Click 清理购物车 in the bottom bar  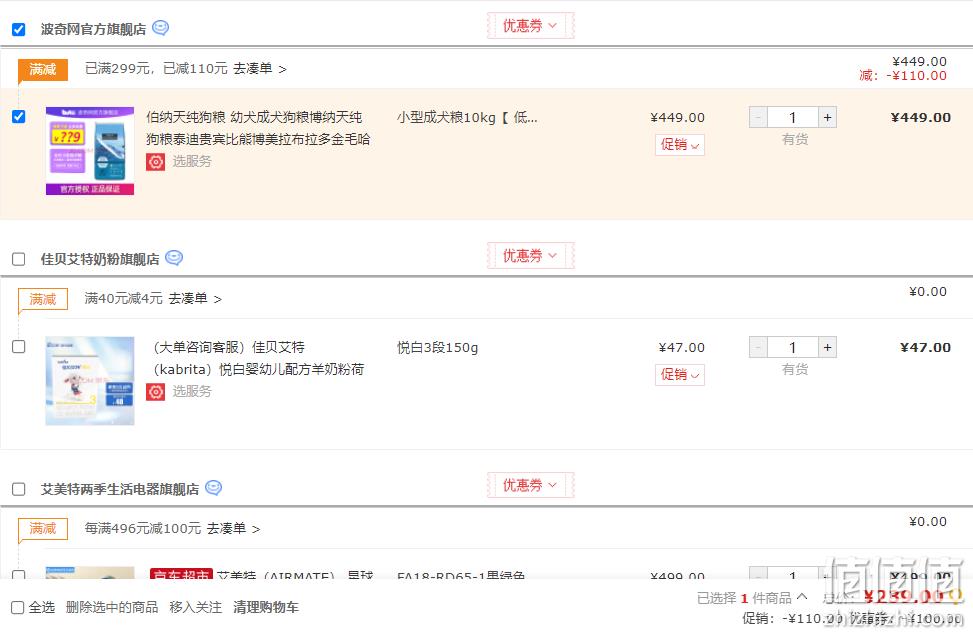pos(266,607)
